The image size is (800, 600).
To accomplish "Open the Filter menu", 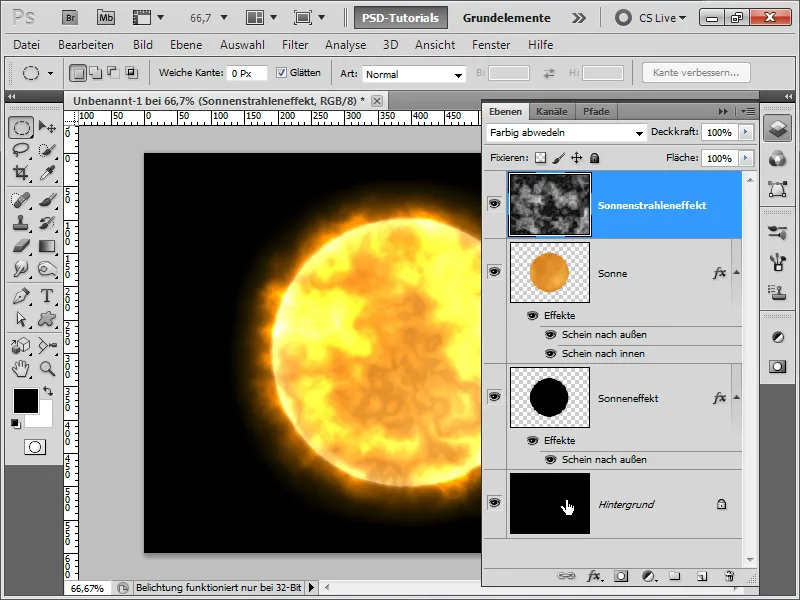I will coord(295,45).
